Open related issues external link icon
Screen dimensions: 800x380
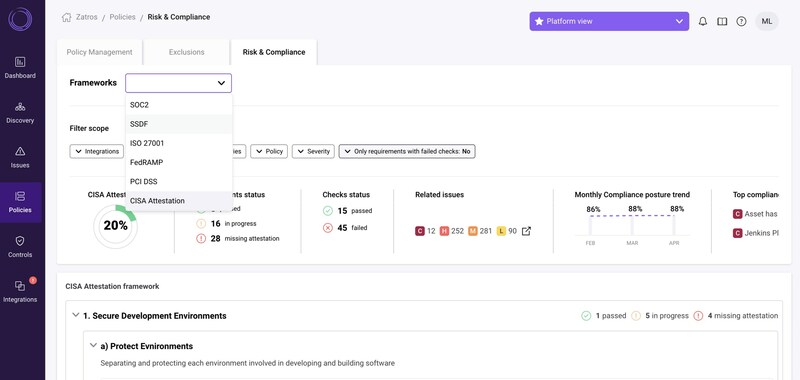click(526, 231)
